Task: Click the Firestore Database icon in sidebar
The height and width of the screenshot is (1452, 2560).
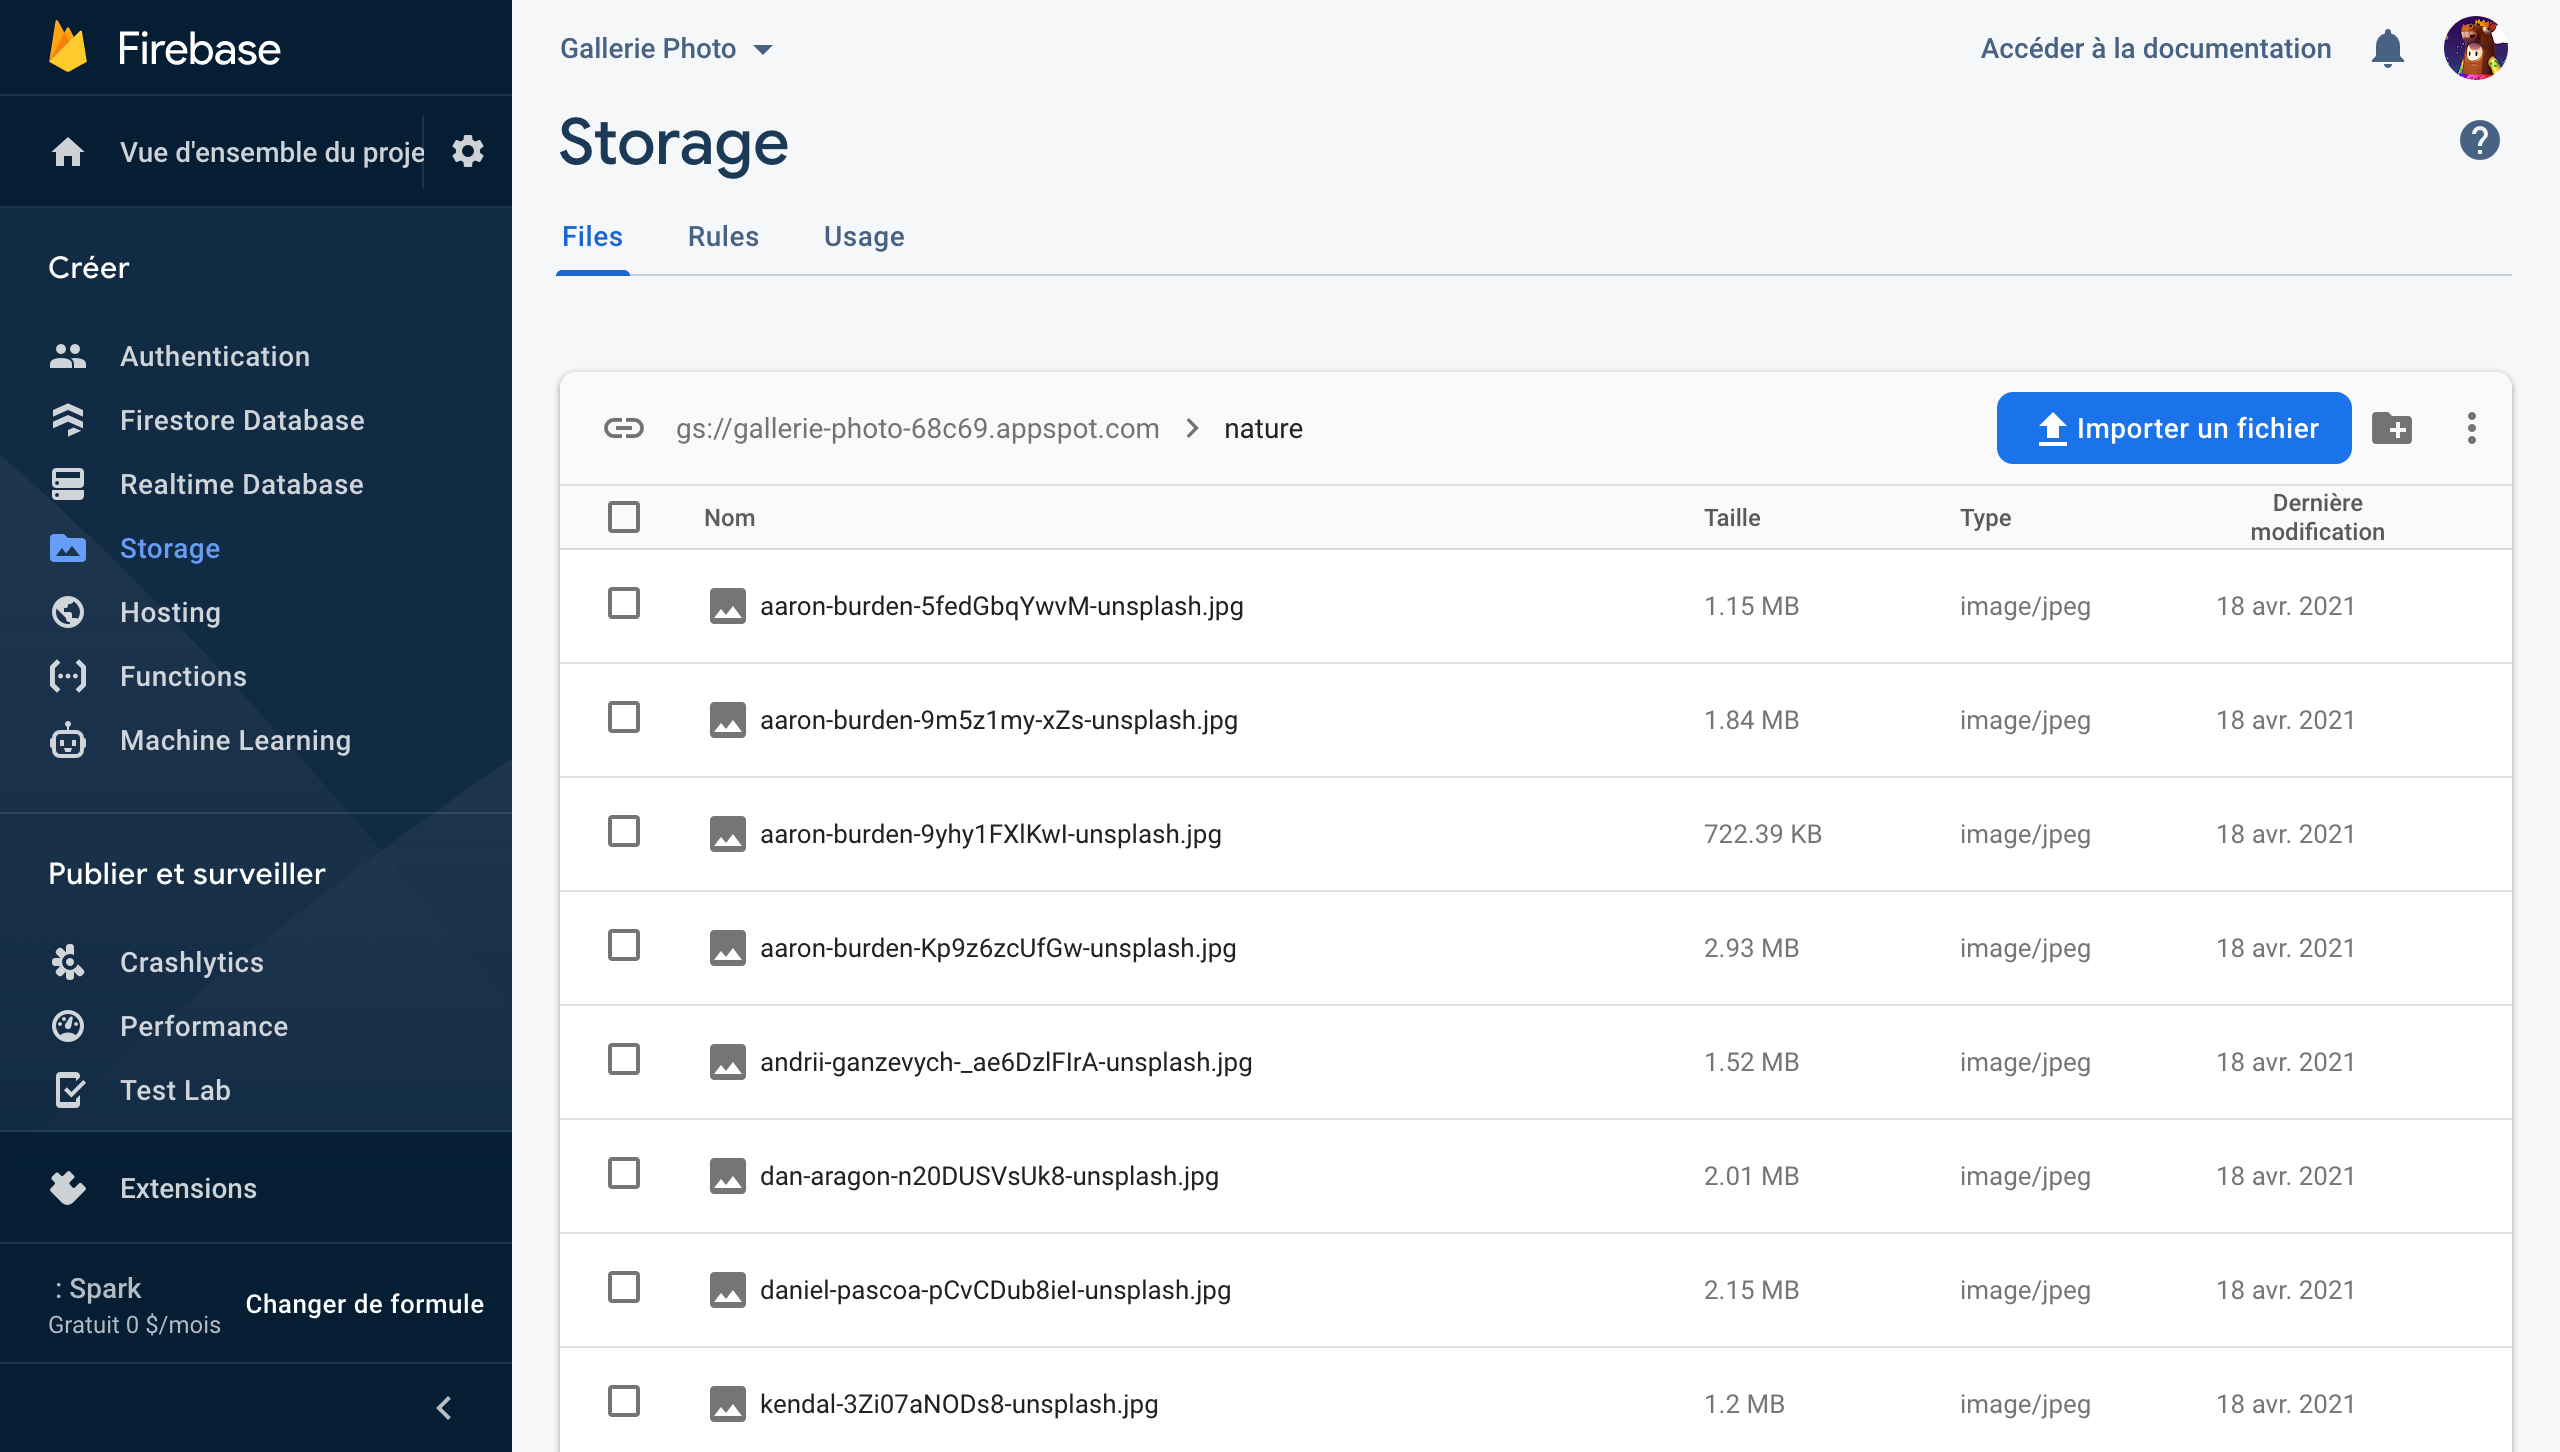Action: [x=65, y=420]
